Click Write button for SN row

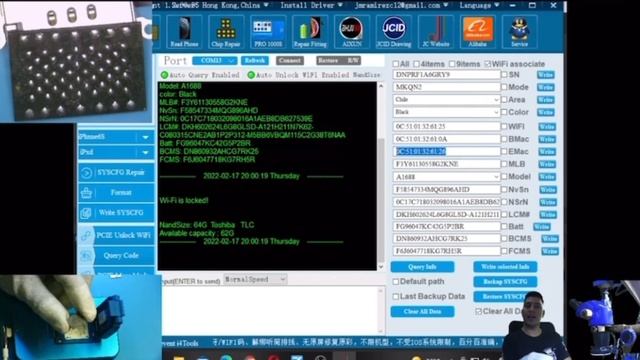click(x=545, y=75)
